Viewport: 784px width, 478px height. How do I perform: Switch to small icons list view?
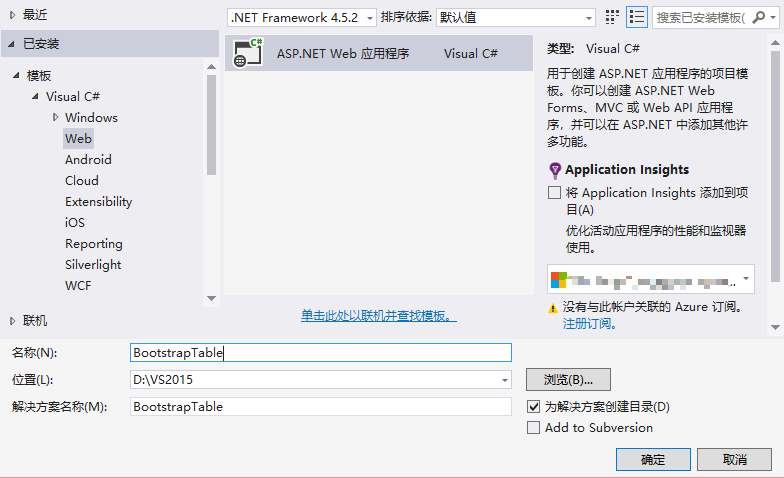[637, 18]
